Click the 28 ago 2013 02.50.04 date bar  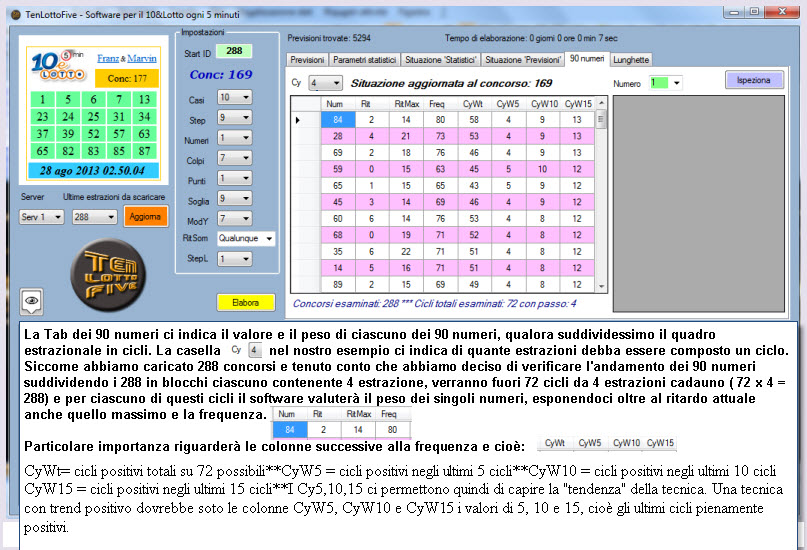(x=93, y=170)
